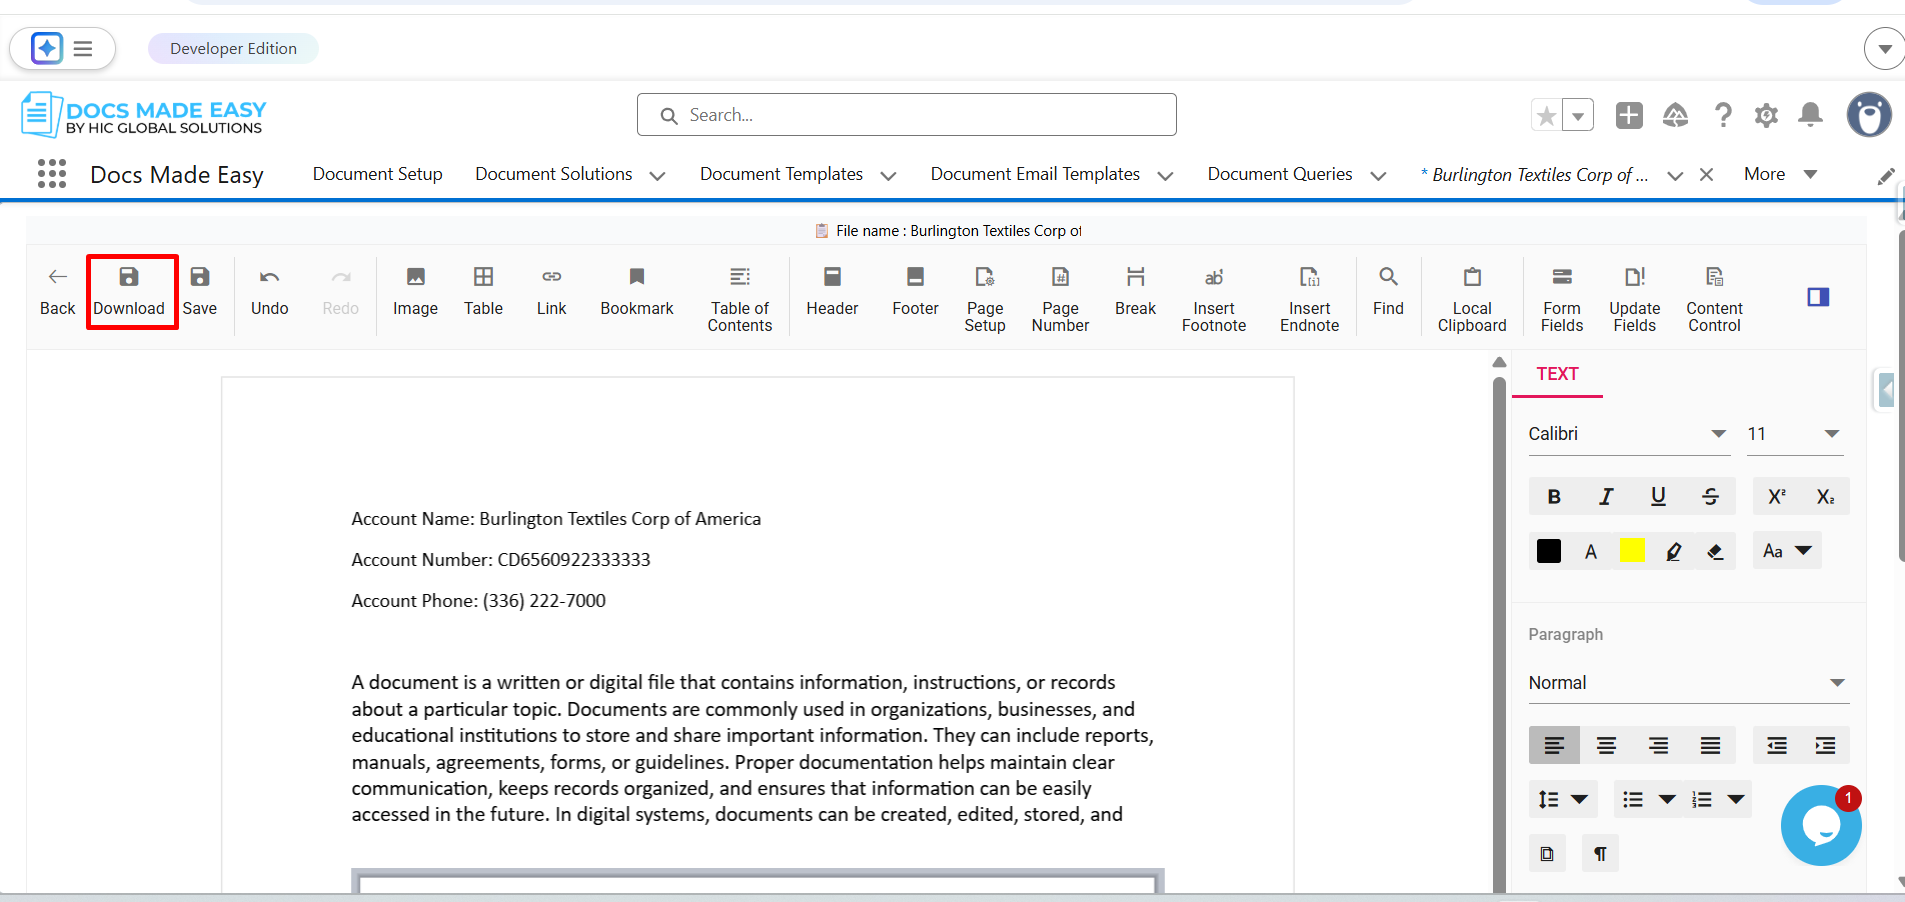
Task: Increase the paragraph indent
Action: point(1825,745)
